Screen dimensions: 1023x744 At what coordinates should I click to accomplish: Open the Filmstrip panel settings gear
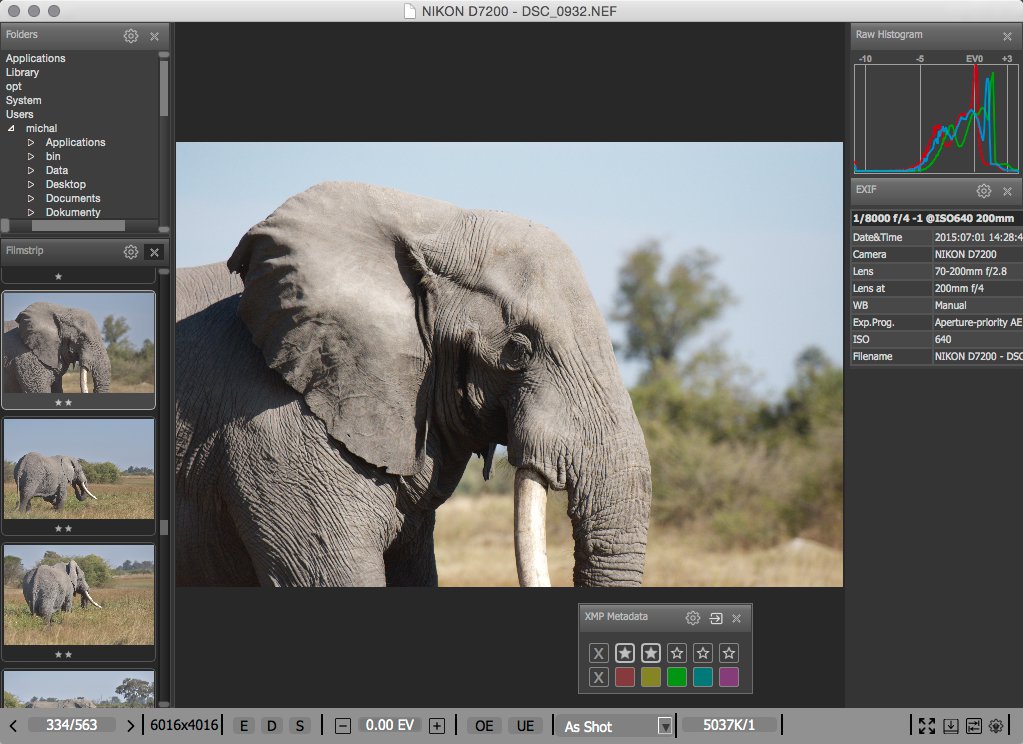(131, 252)
